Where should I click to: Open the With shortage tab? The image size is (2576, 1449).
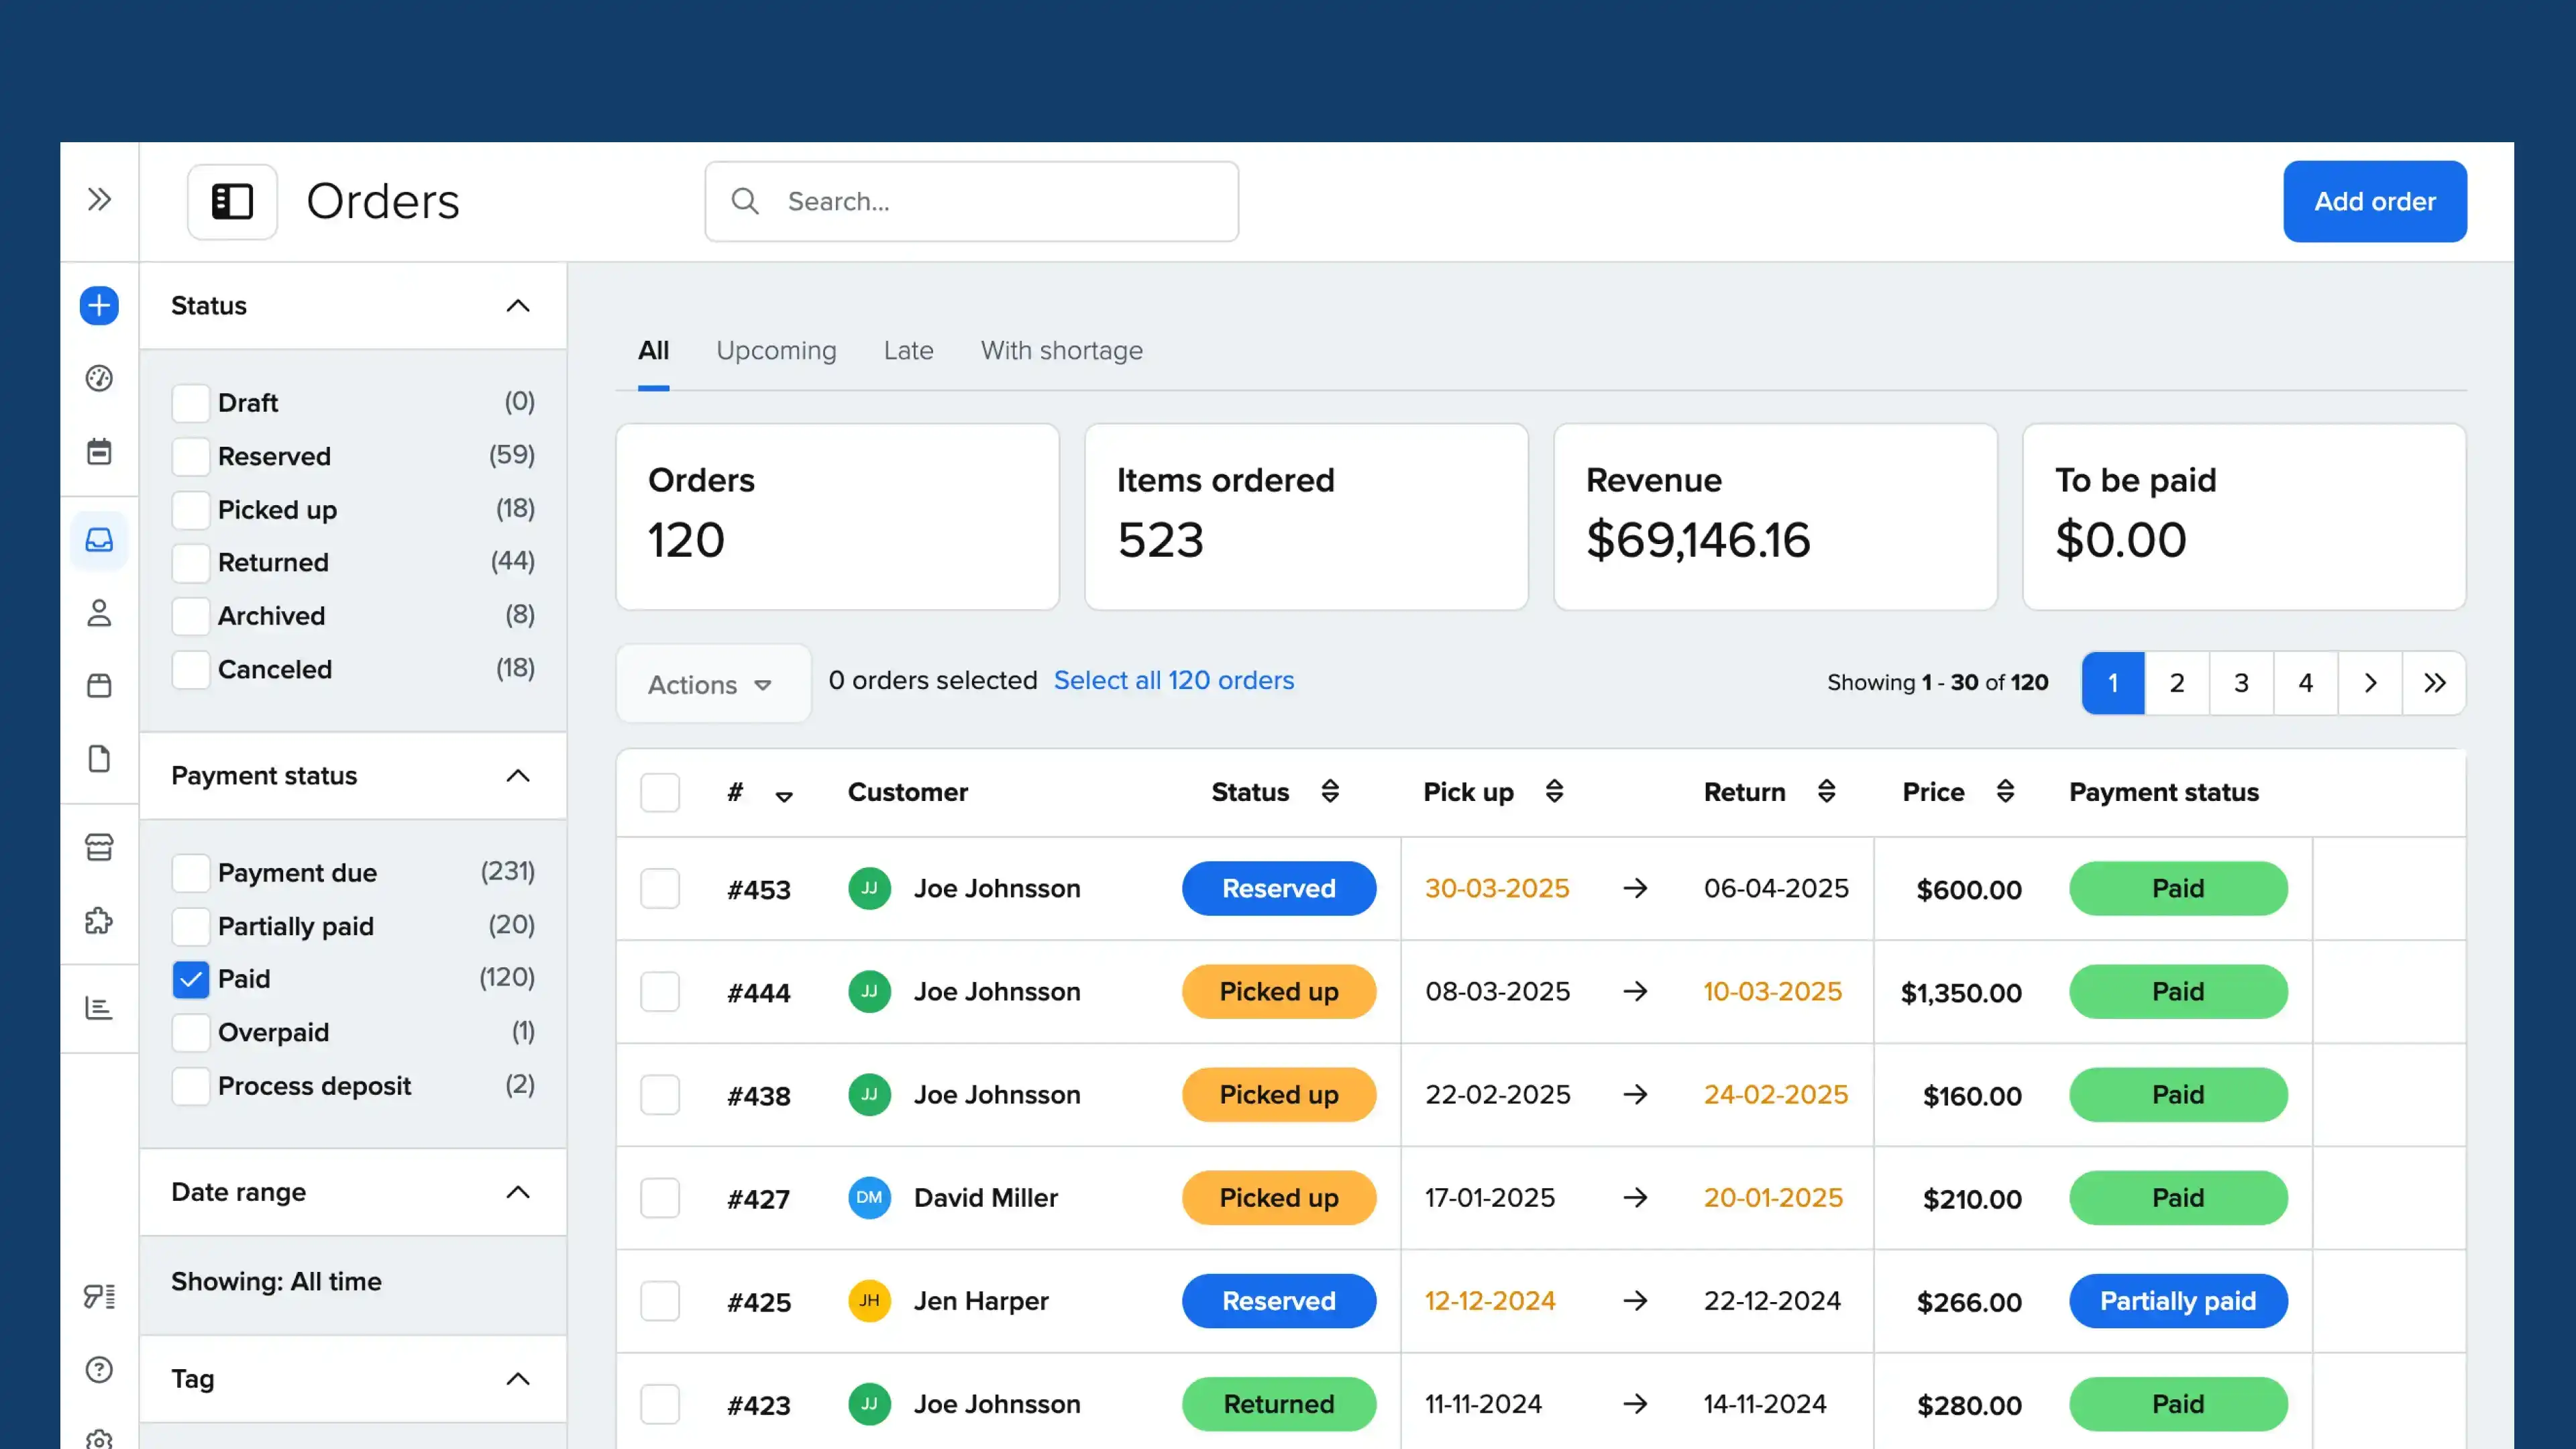tap(1061, 350)
